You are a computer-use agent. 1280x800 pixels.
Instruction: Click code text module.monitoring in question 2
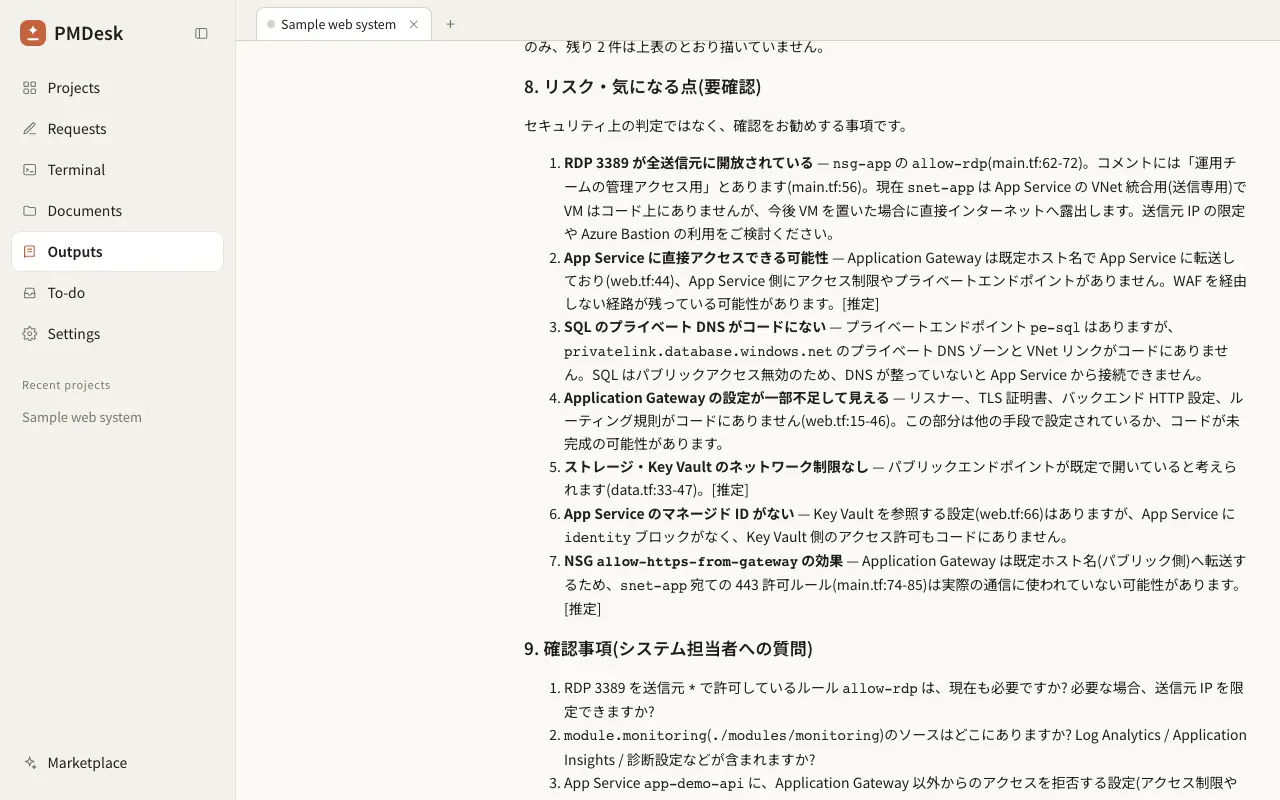pyautogui.click(x=635, y=736)
